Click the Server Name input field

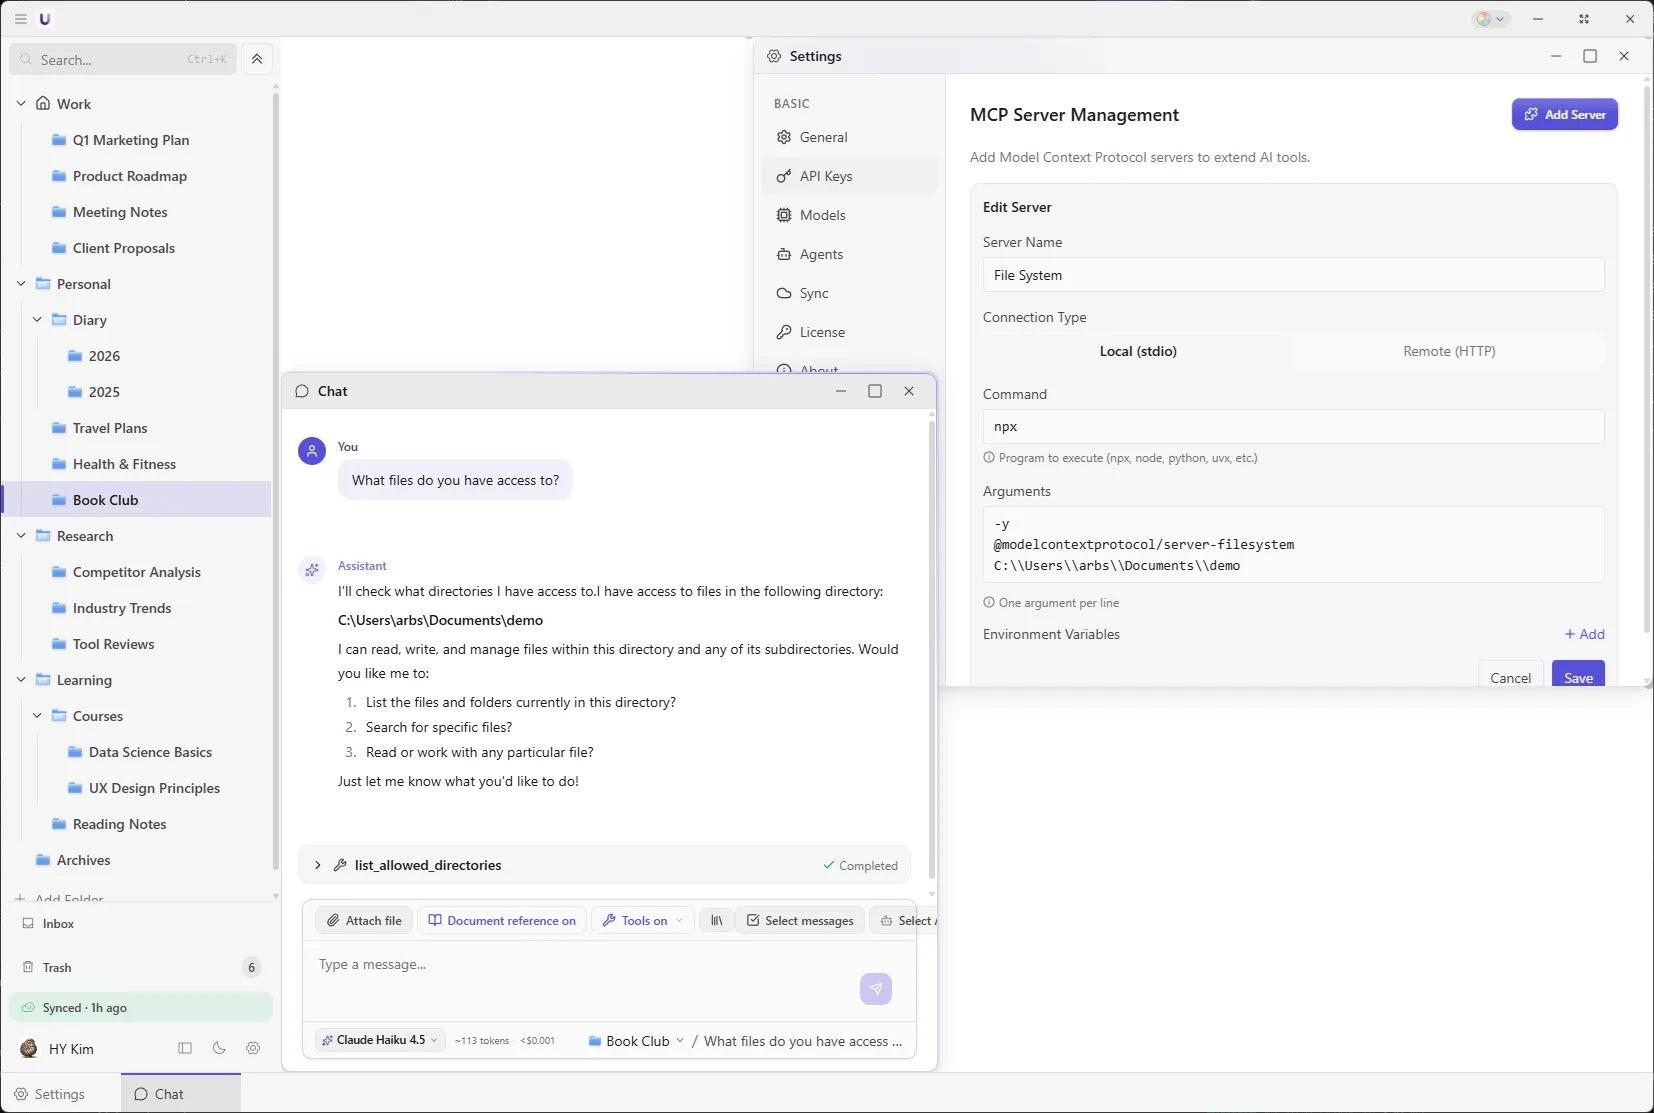point(1291,274)
